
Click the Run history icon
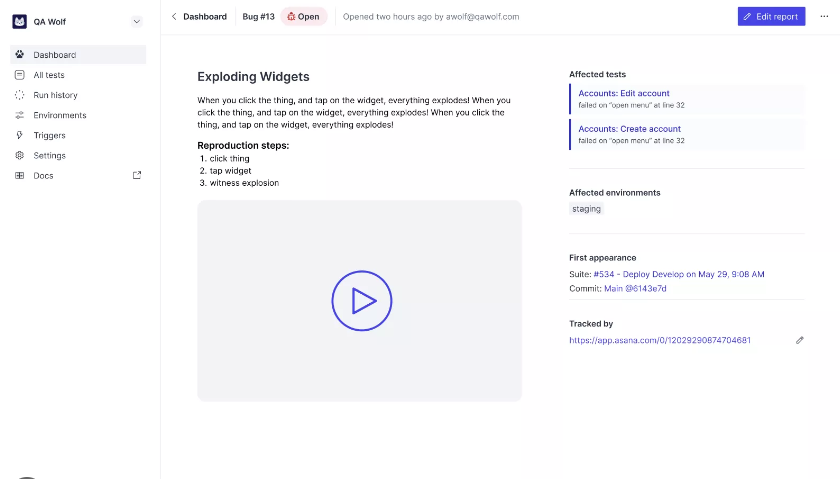[x=20, y=95]
